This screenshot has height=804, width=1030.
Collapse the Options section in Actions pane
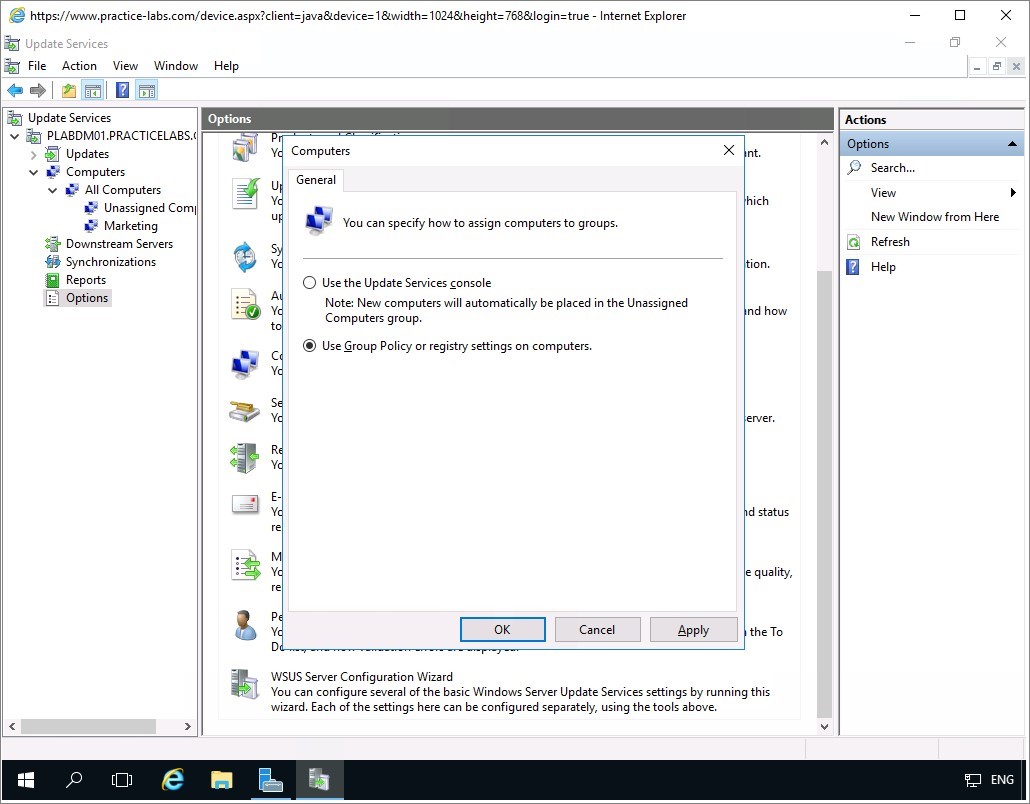[x=1012, y=144]
